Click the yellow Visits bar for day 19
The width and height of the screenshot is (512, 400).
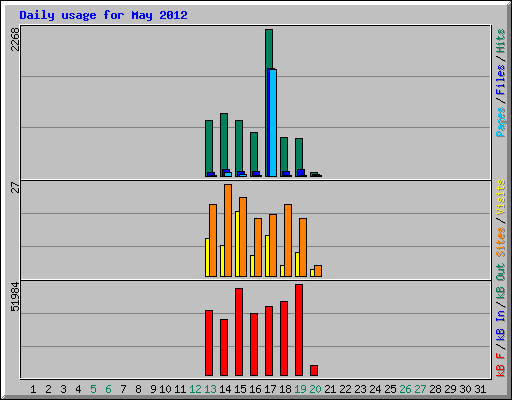pos(297,264)
